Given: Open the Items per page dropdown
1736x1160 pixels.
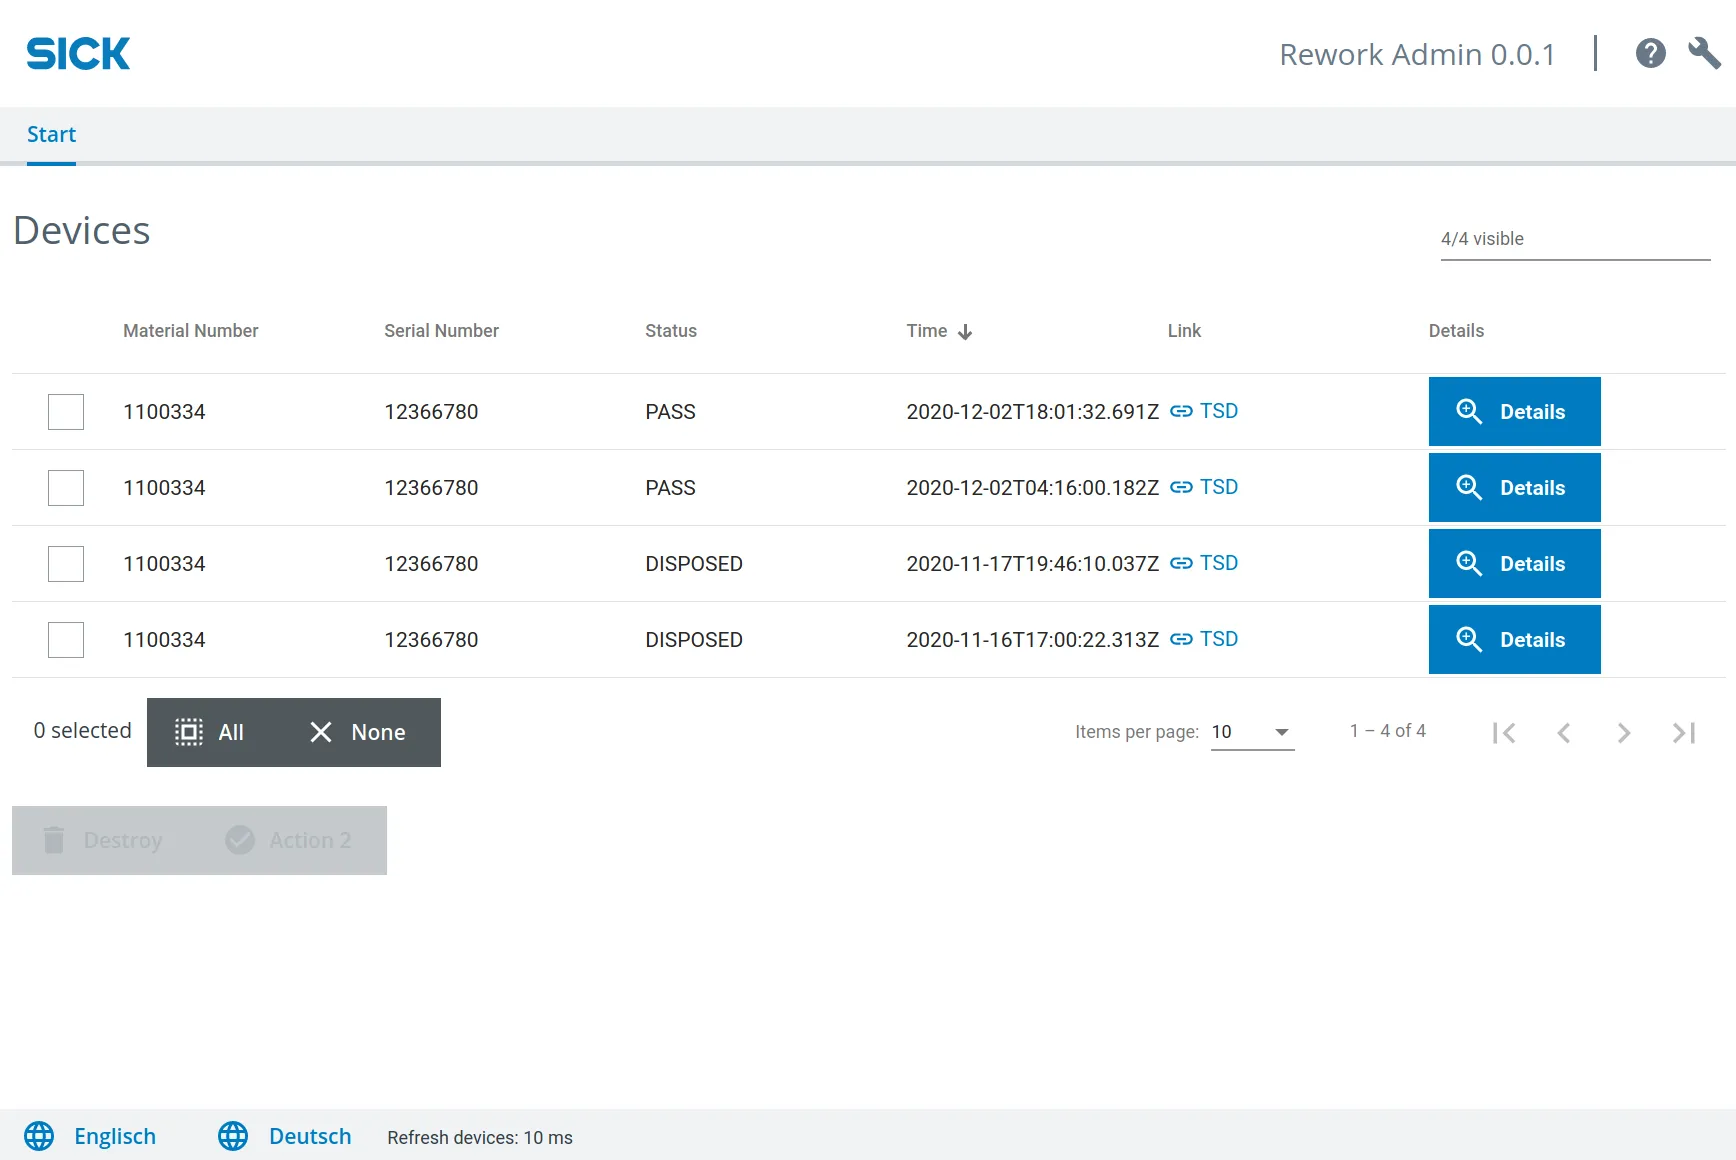Looking at the screenshot, I should [x=1252, y=732].
